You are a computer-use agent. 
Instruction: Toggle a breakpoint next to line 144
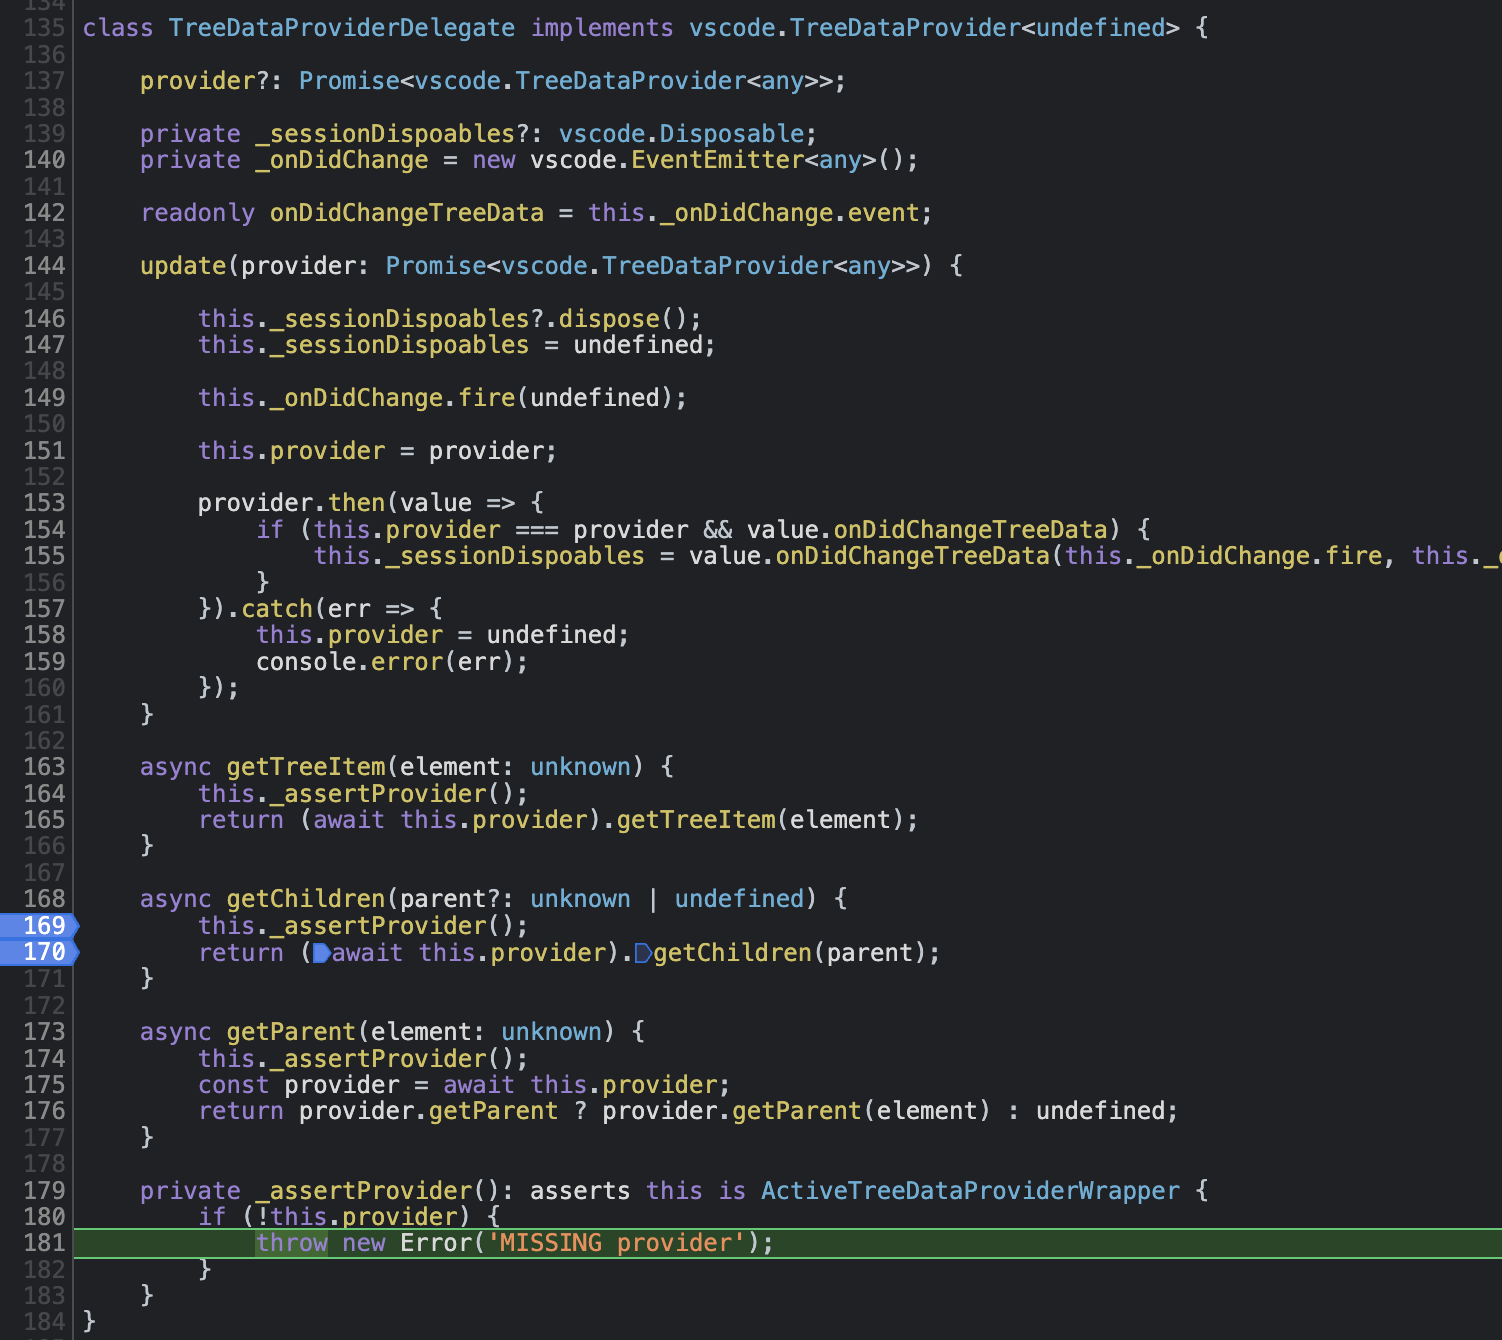[22, 265]
